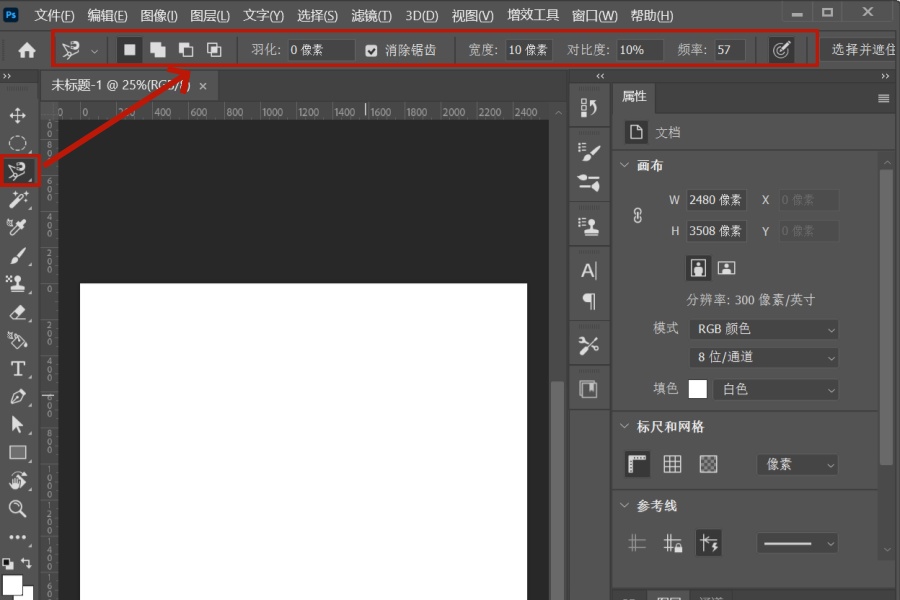Toggle tablet pressure for pen width
Viewport: 900px width, 600px height.
pos(781,50)
